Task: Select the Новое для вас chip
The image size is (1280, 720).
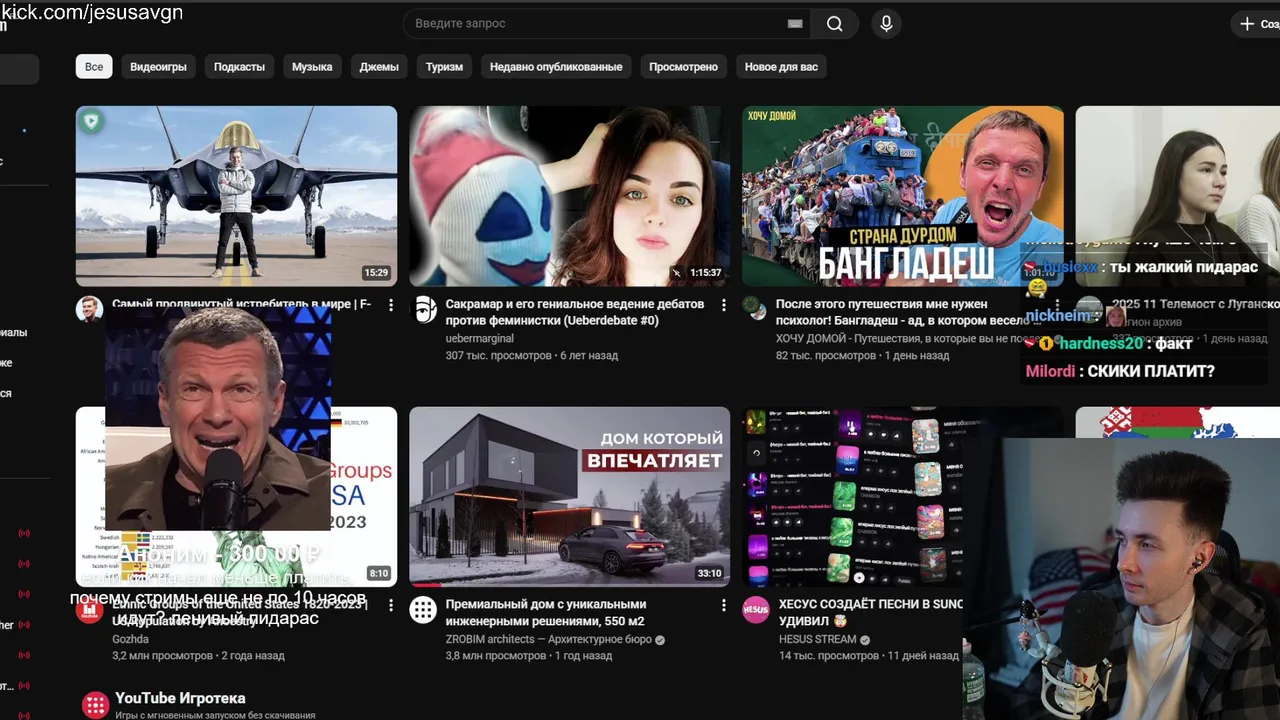Action: pos(781,67)
